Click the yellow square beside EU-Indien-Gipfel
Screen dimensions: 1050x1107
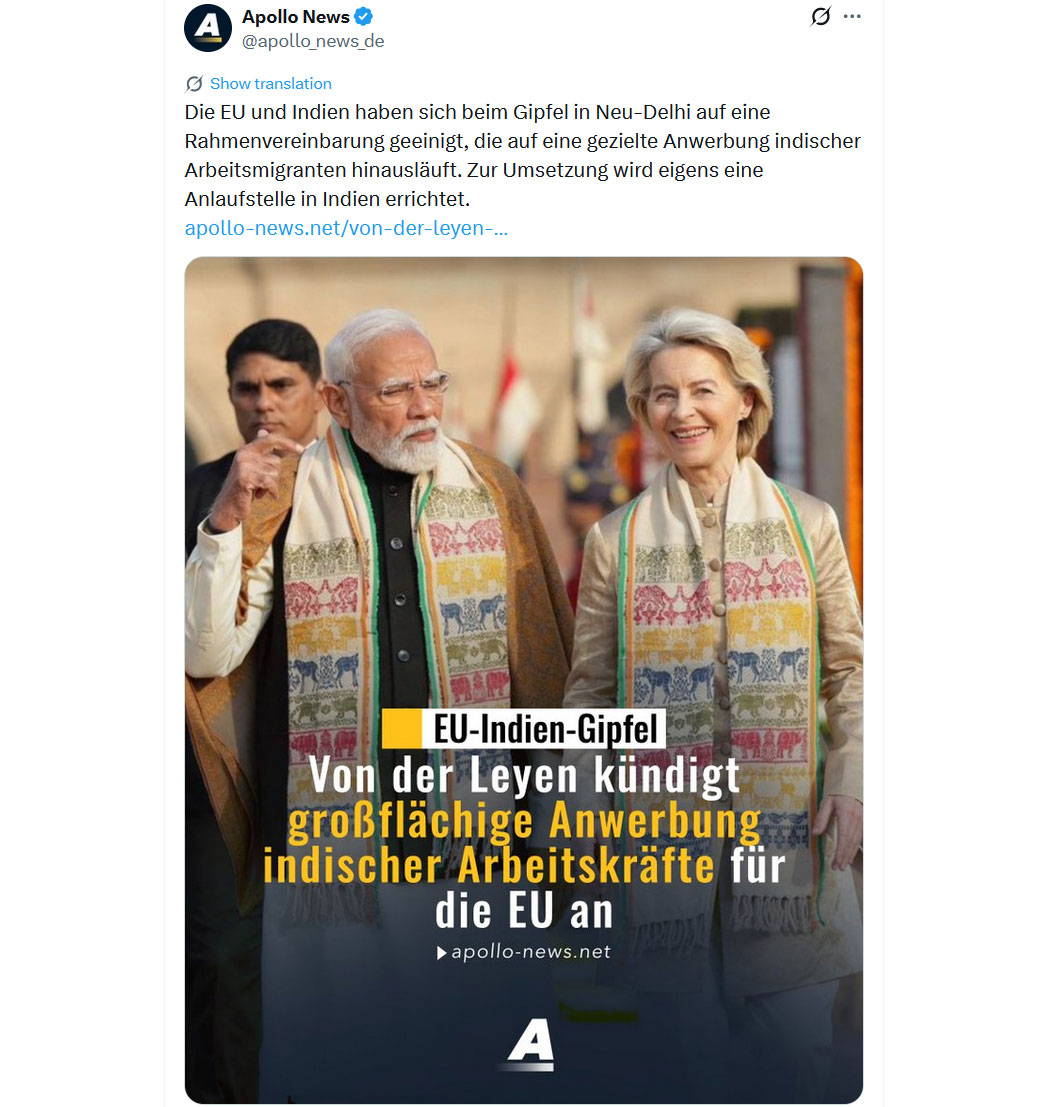tap(401, 729)
